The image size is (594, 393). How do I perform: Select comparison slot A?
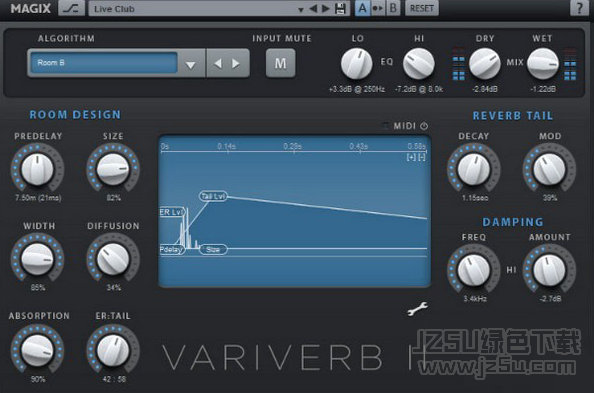tap(362, 8)
